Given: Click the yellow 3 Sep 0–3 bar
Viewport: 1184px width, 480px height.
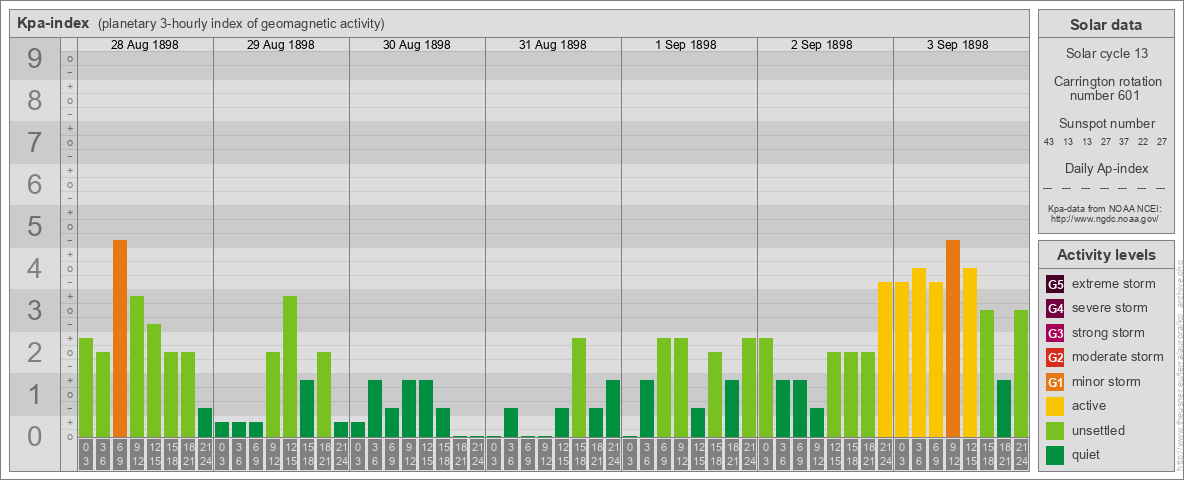Looking at the screenshot, I should click(x=902, y=359).
